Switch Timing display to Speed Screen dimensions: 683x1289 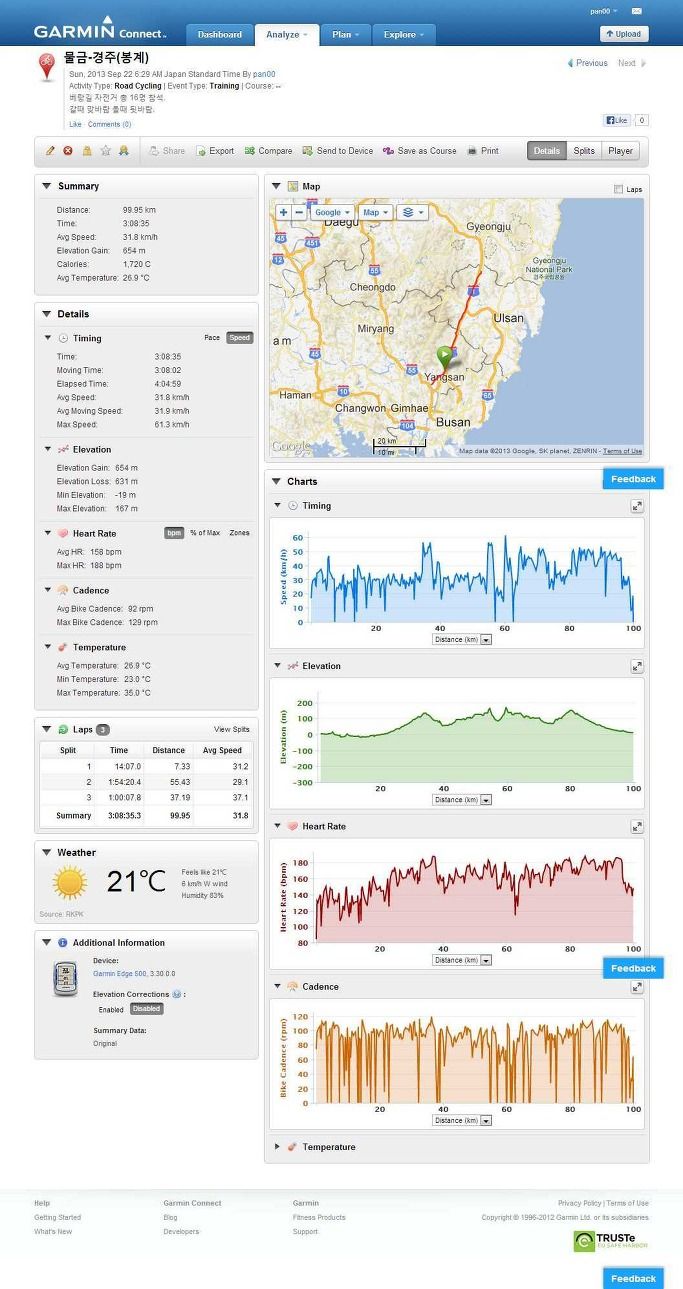pyautogui.click(x=240, y=338)
